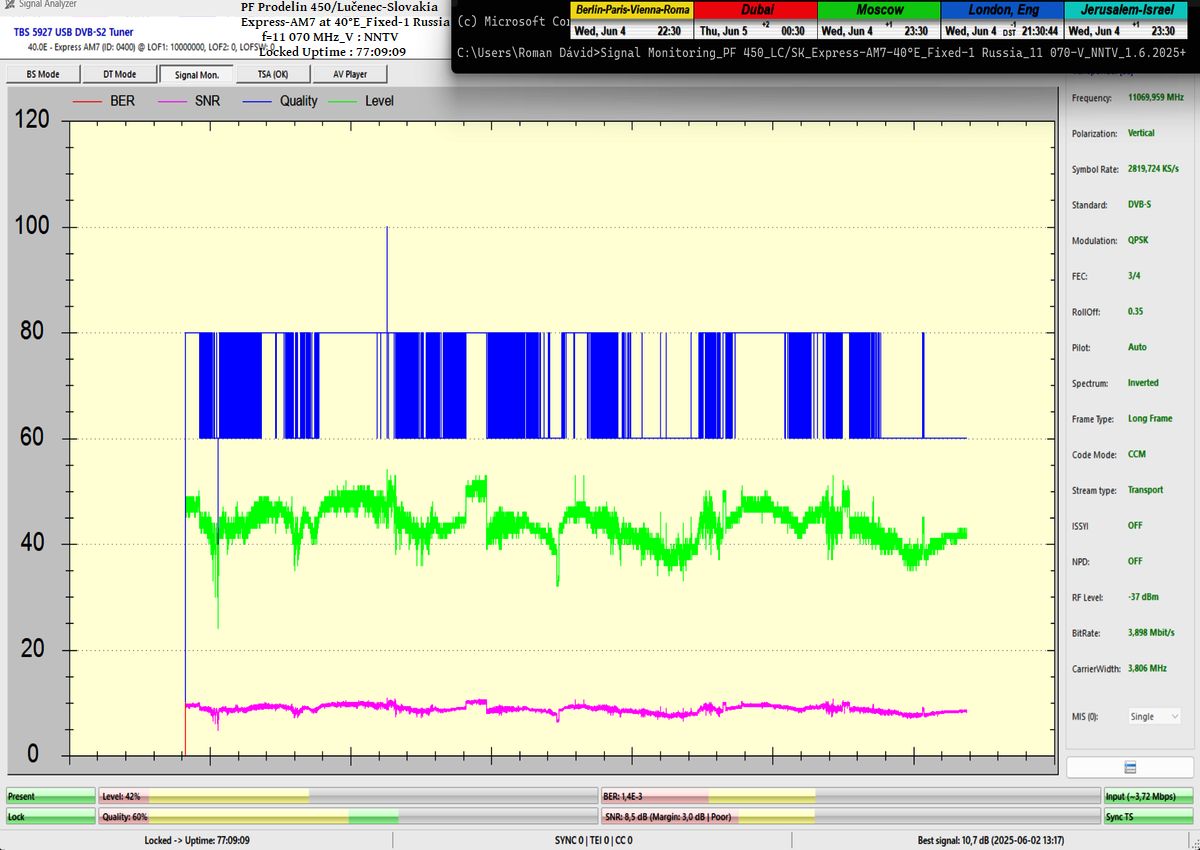This screenshot has width=1200, height=850.
Task: Open the MIS Single dropdown
Action: click(1154, 716)
